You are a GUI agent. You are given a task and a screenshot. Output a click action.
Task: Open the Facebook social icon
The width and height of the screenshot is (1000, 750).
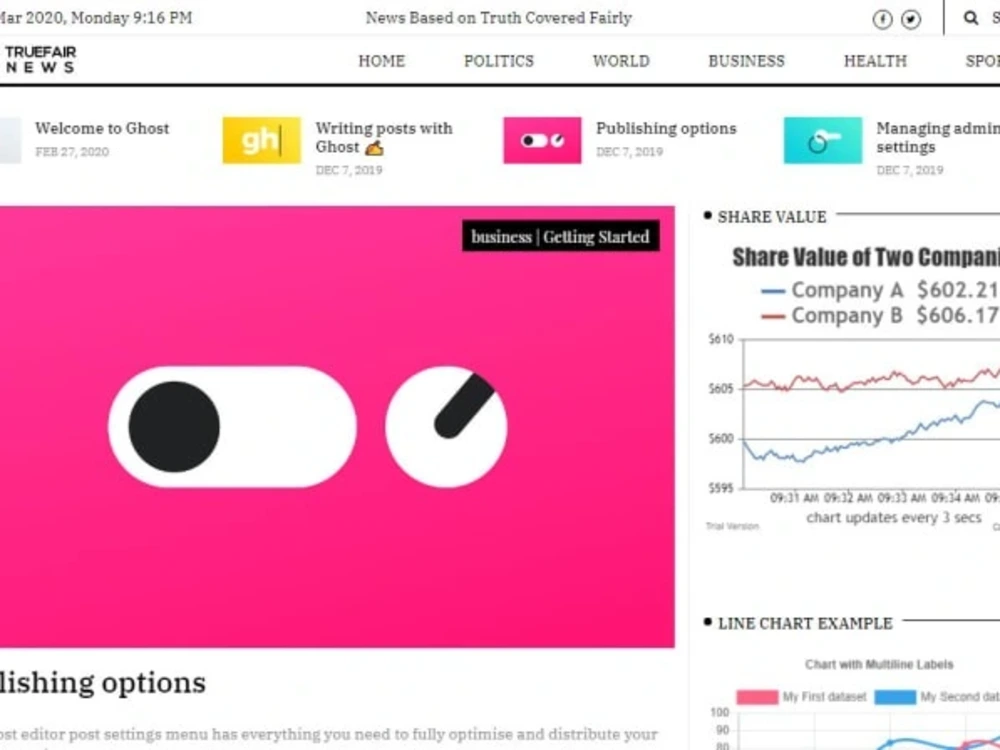click(x=882, y=20)
